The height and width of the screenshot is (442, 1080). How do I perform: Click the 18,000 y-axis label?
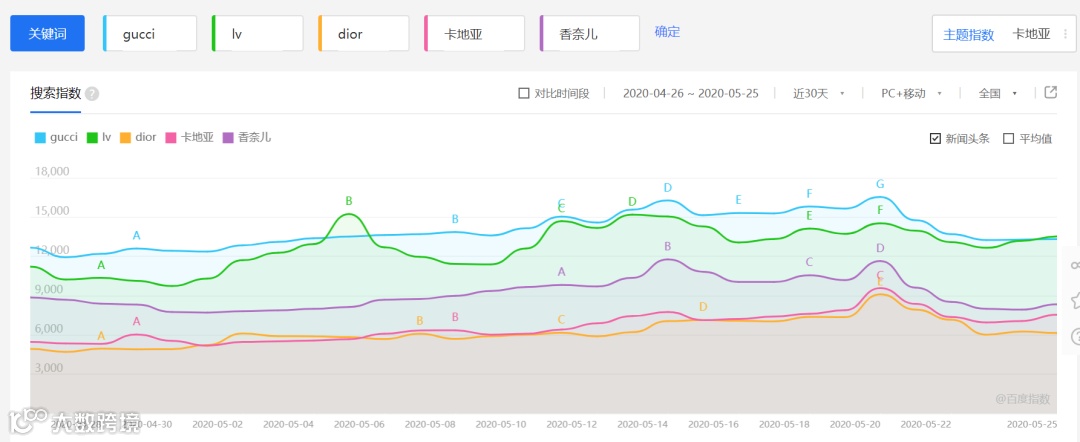point(52,171)
